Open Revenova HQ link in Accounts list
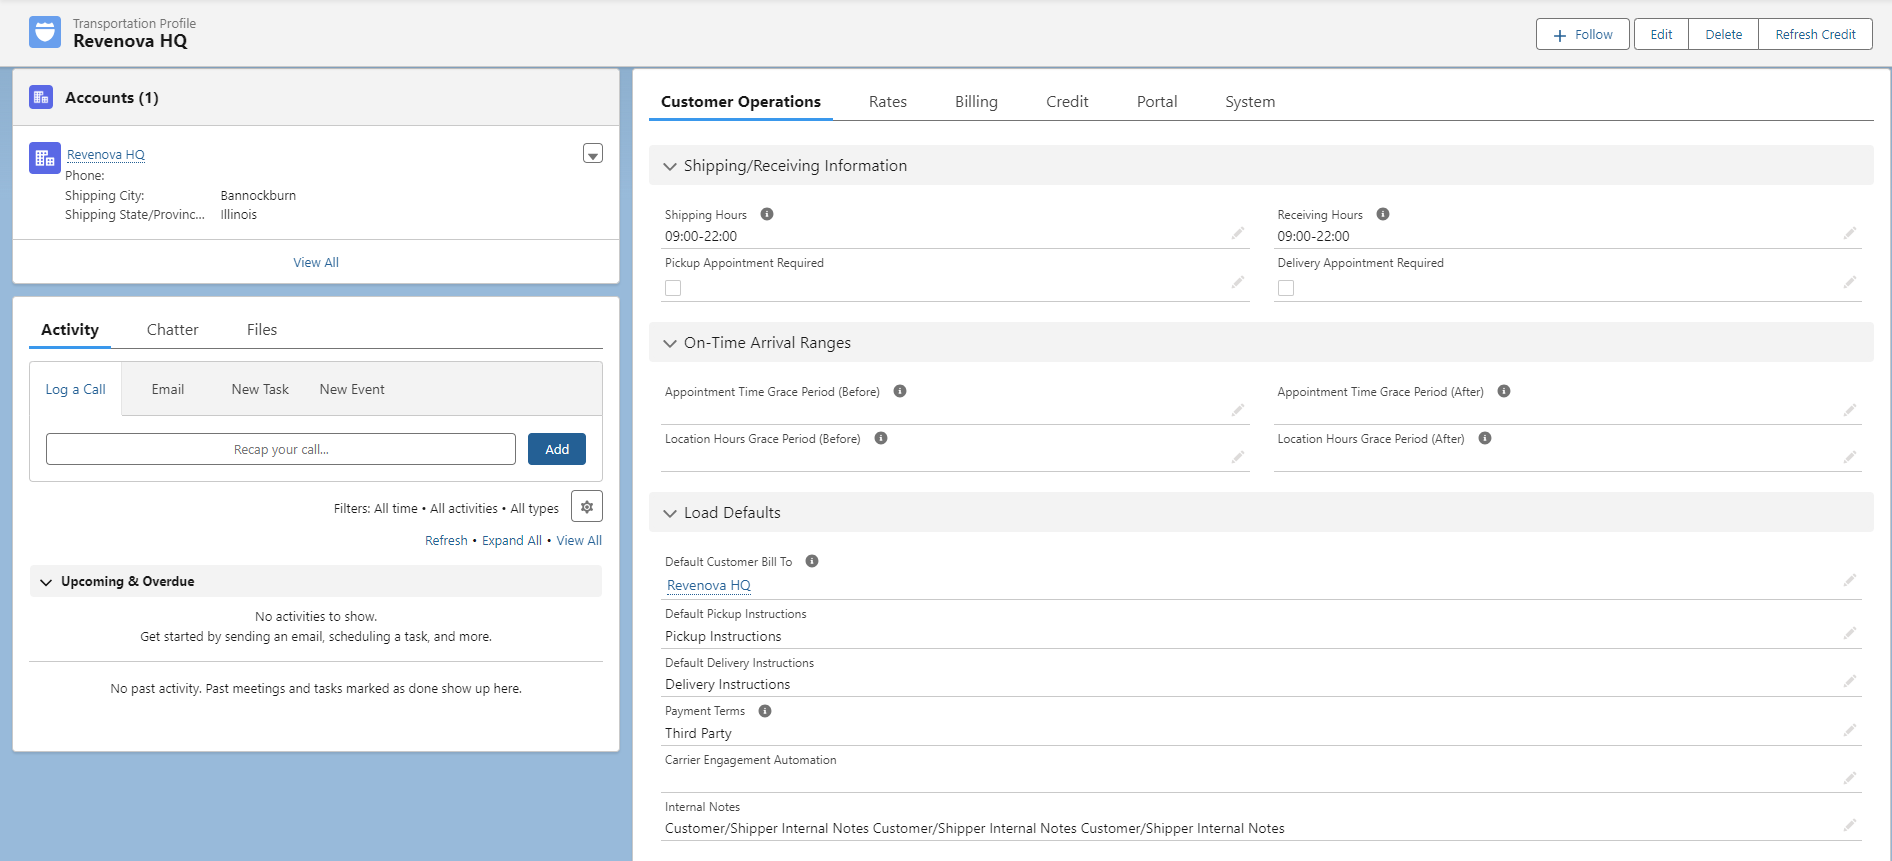 pos(106,154)
